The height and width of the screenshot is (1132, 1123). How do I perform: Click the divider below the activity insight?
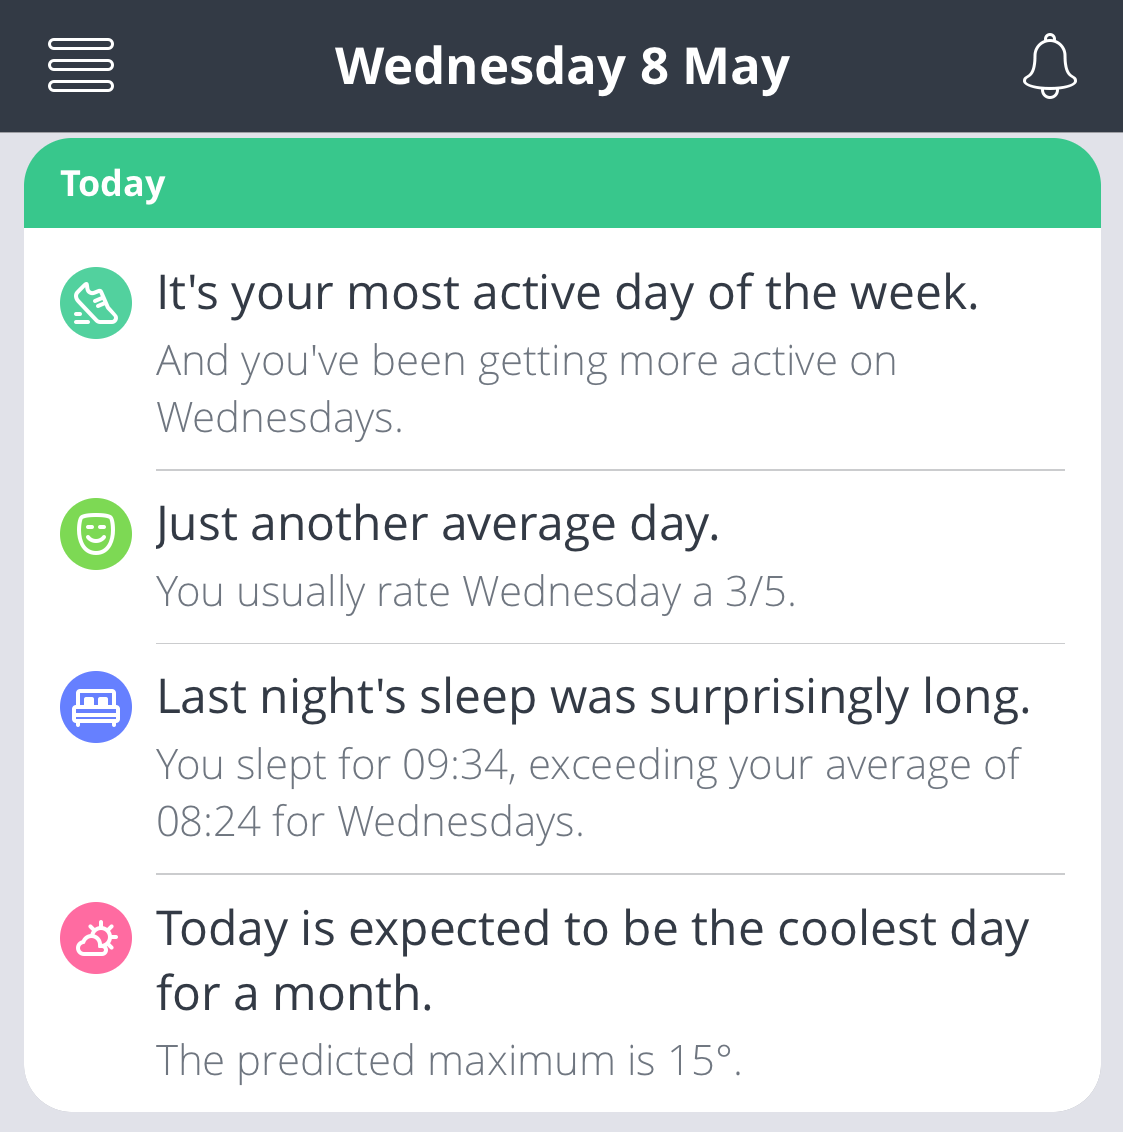point(611,470)
